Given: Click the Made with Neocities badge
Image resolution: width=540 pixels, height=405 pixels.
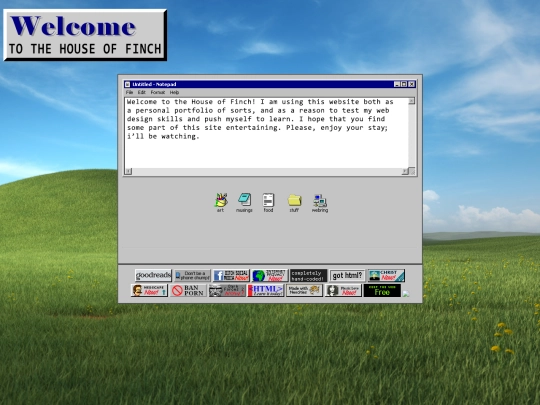Looking at the screenshot, I should coord(304,290).
